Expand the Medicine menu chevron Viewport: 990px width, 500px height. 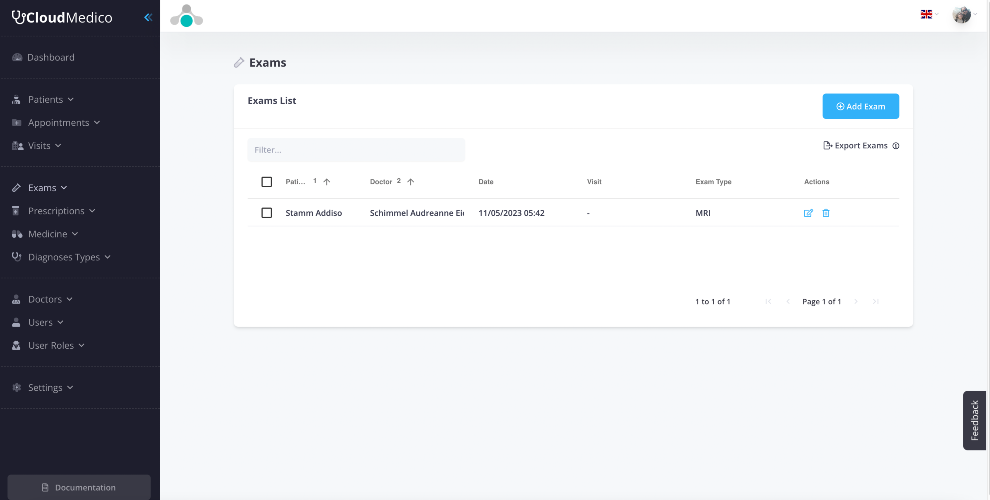[x=75, y=234]
